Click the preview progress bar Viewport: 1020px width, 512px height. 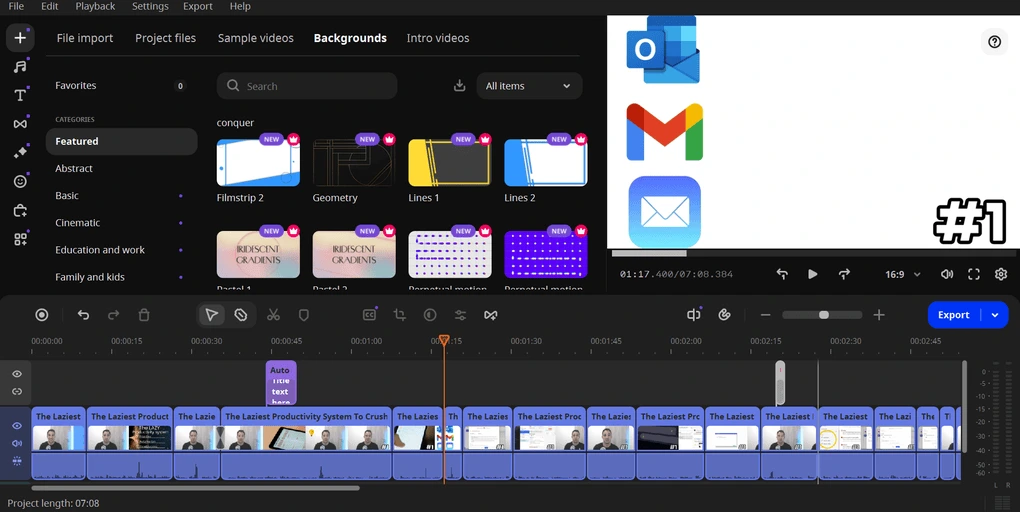pos(813,253)
